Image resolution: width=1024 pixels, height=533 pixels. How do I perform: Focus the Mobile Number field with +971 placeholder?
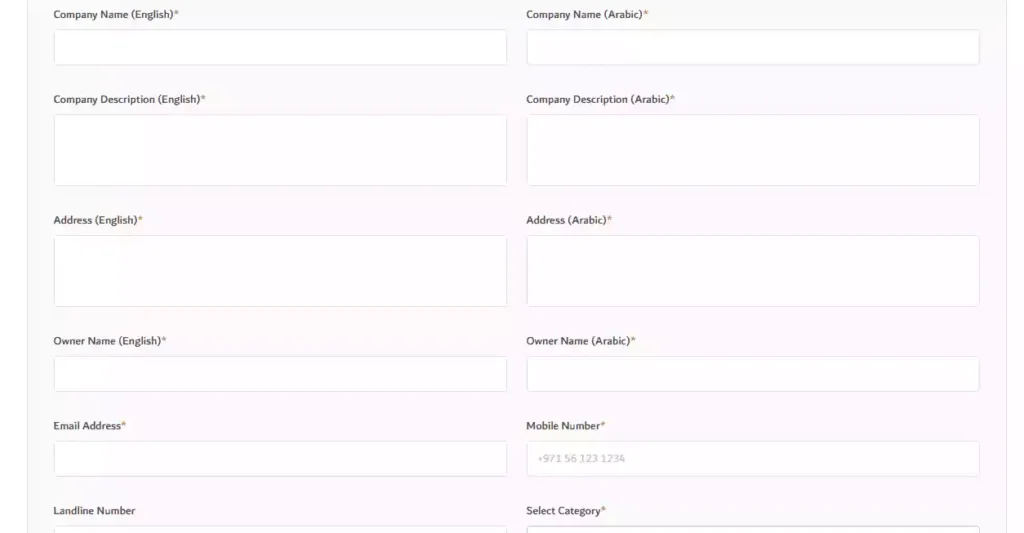click(x=752, y=459)
